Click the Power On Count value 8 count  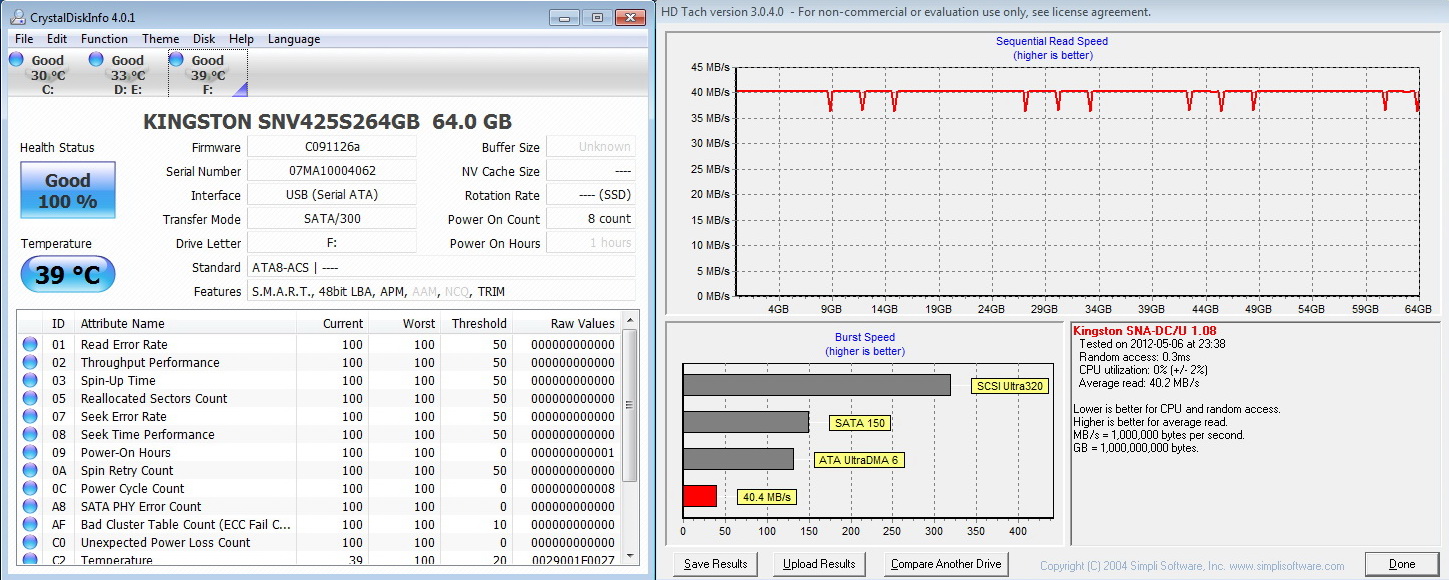pos(591,219)
